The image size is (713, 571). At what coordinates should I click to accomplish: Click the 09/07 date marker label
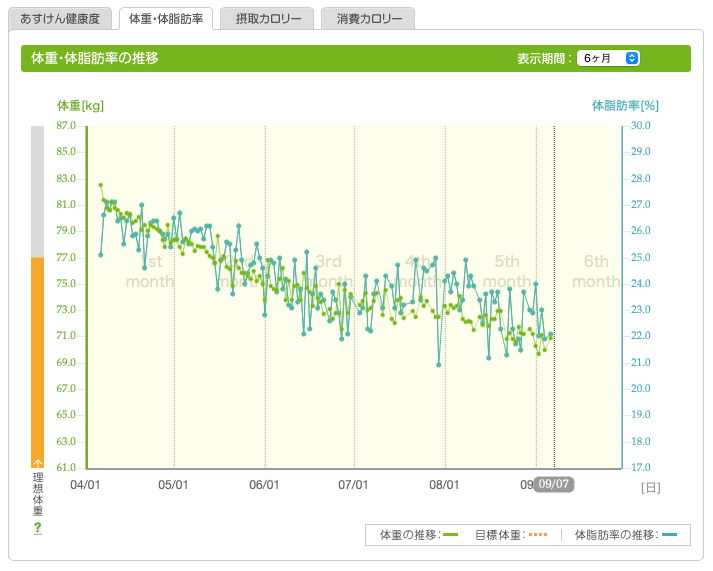[x=552, y=484]
